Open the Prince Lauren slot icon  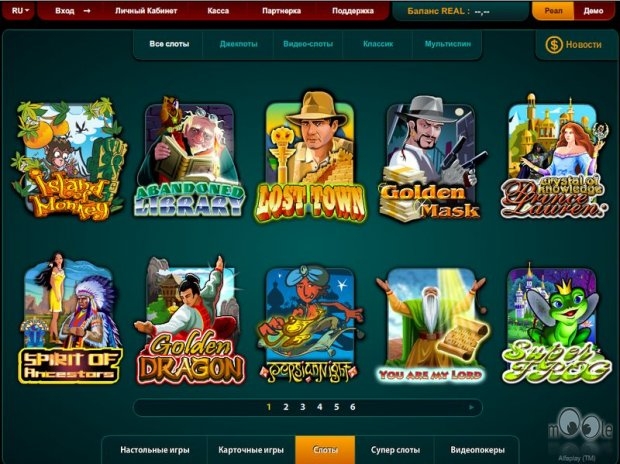click(554, 156)
